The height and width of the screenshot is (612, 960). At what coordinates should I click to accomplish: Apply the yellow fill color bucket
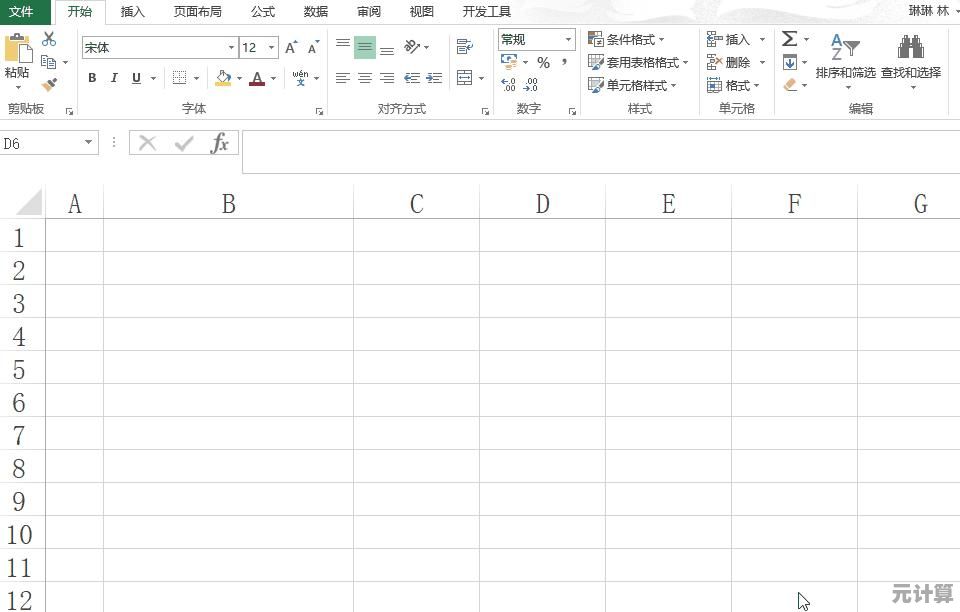[222, 78]
